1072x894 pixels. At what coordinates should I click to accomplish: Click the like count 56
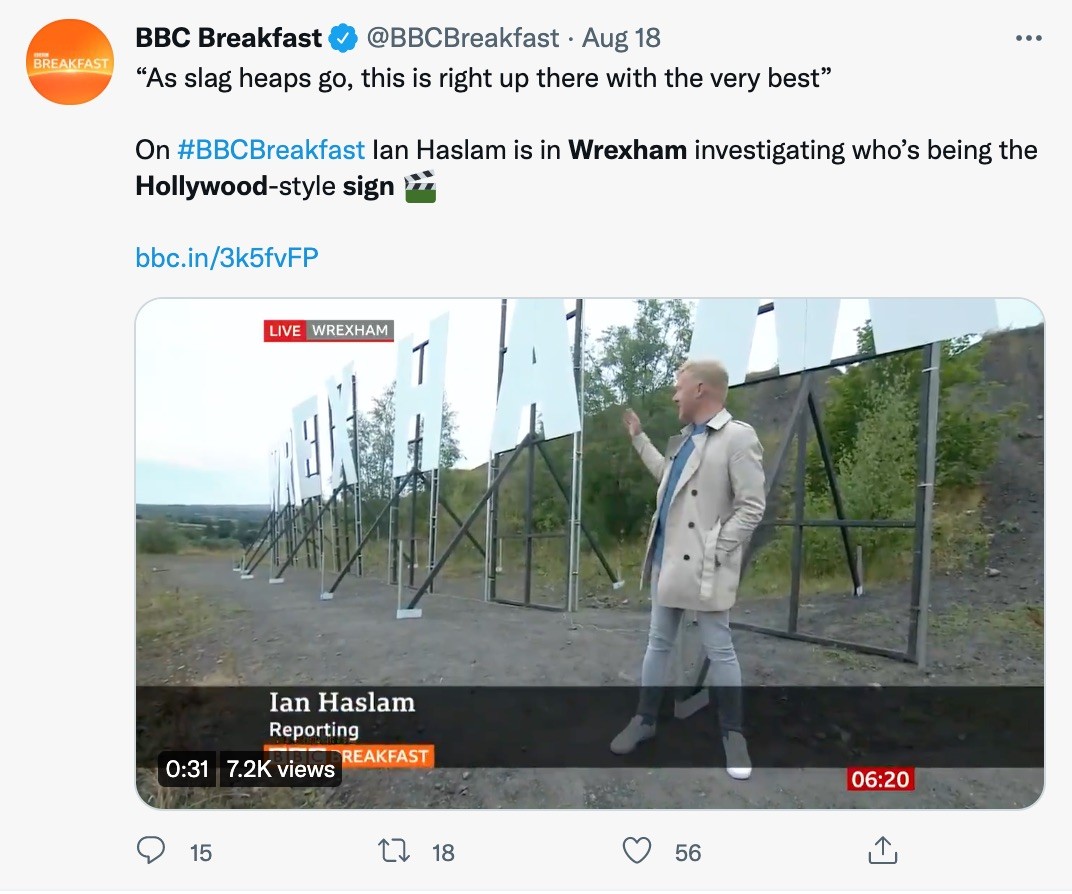[688, 852]
